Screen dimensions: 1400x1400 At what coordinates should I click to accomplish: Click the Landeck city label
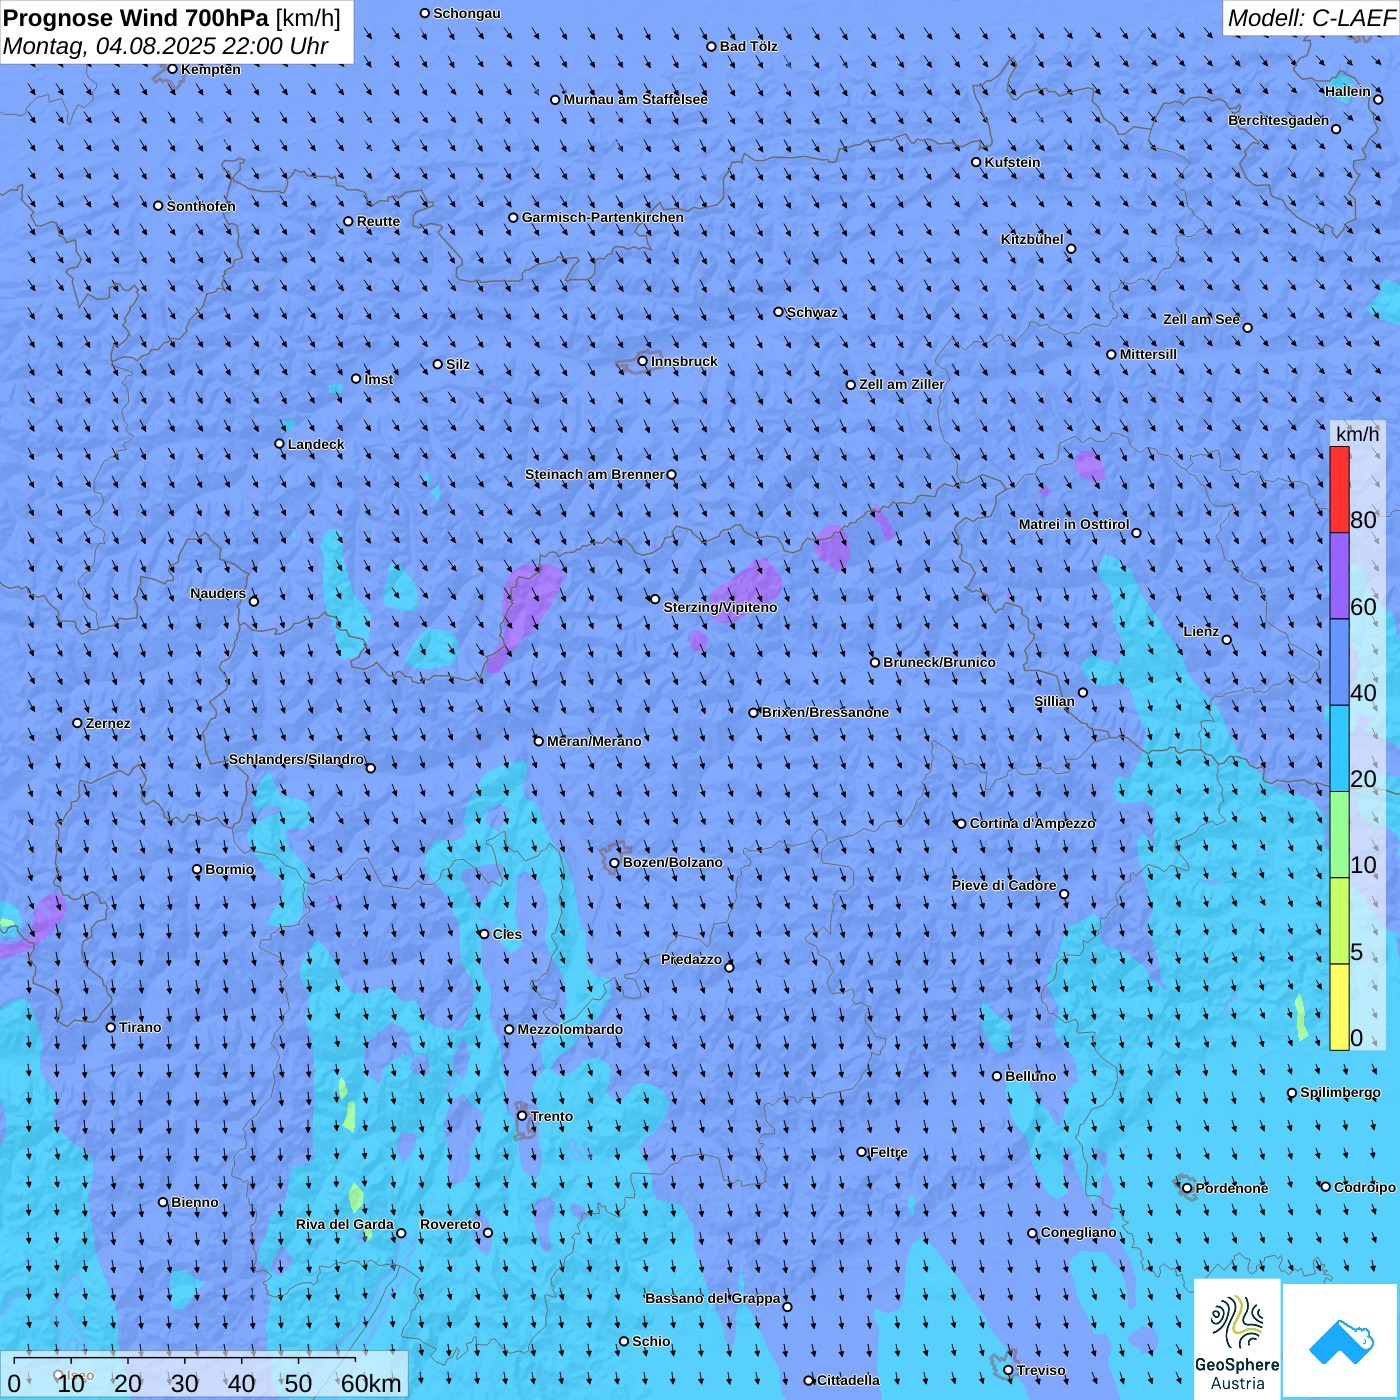pyautogui.click(x=316, y=444)
